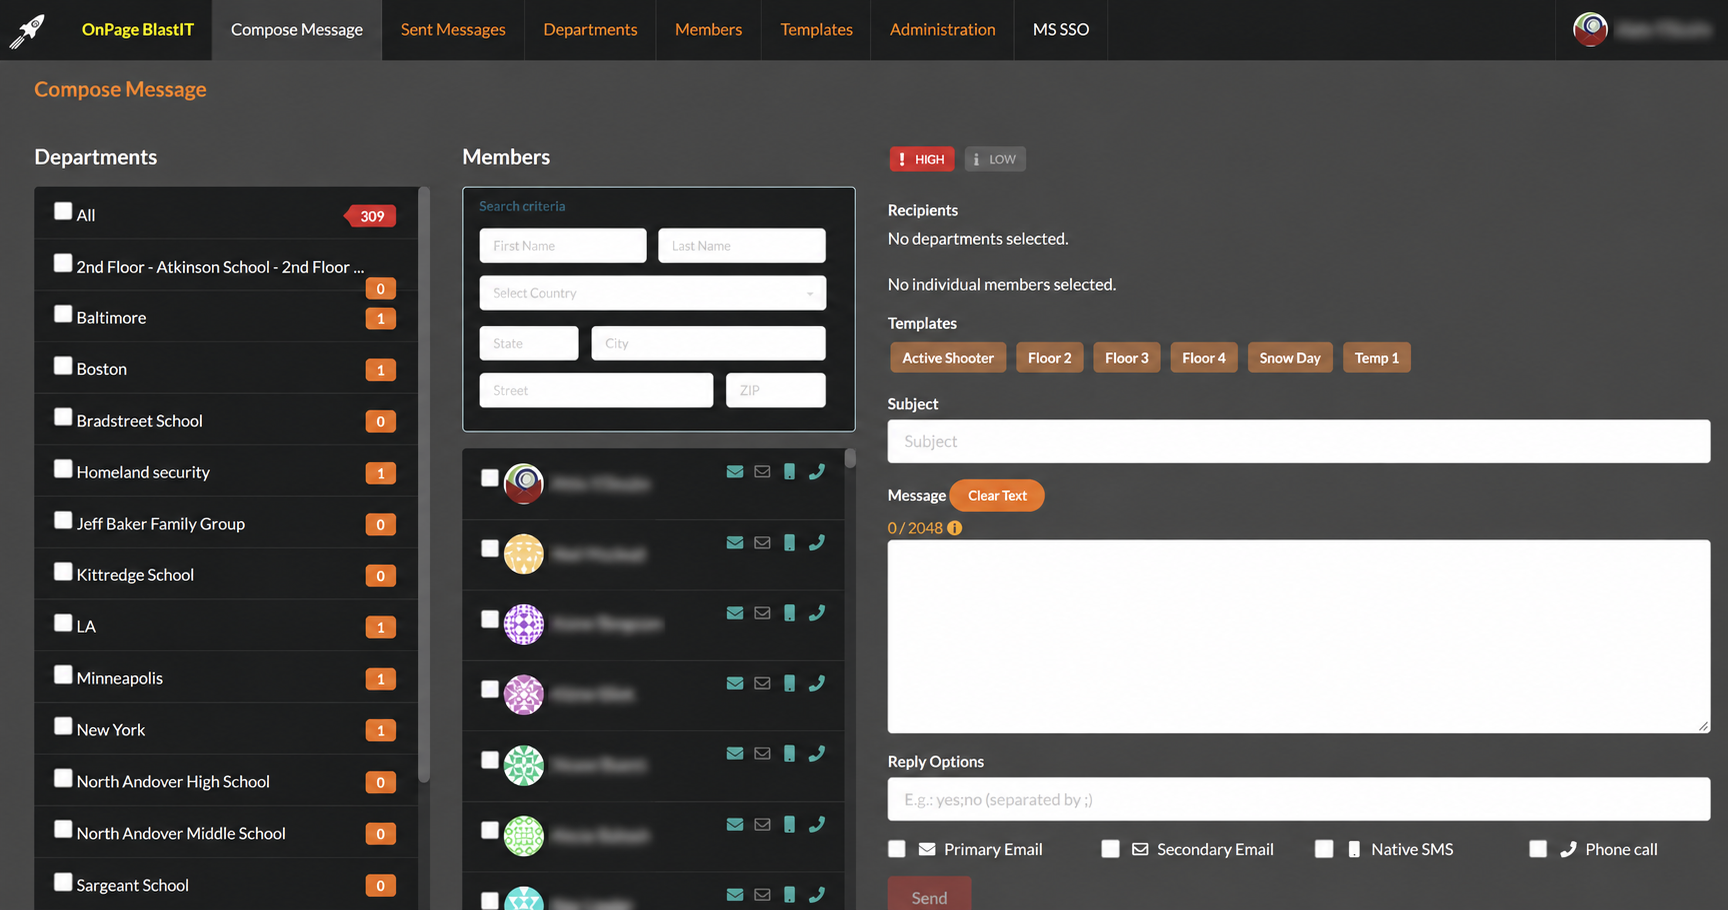The image size is (1728, 910).
Task: Open the Sent Messages tab
Action: pyautogui.click(x=453, y=30)
